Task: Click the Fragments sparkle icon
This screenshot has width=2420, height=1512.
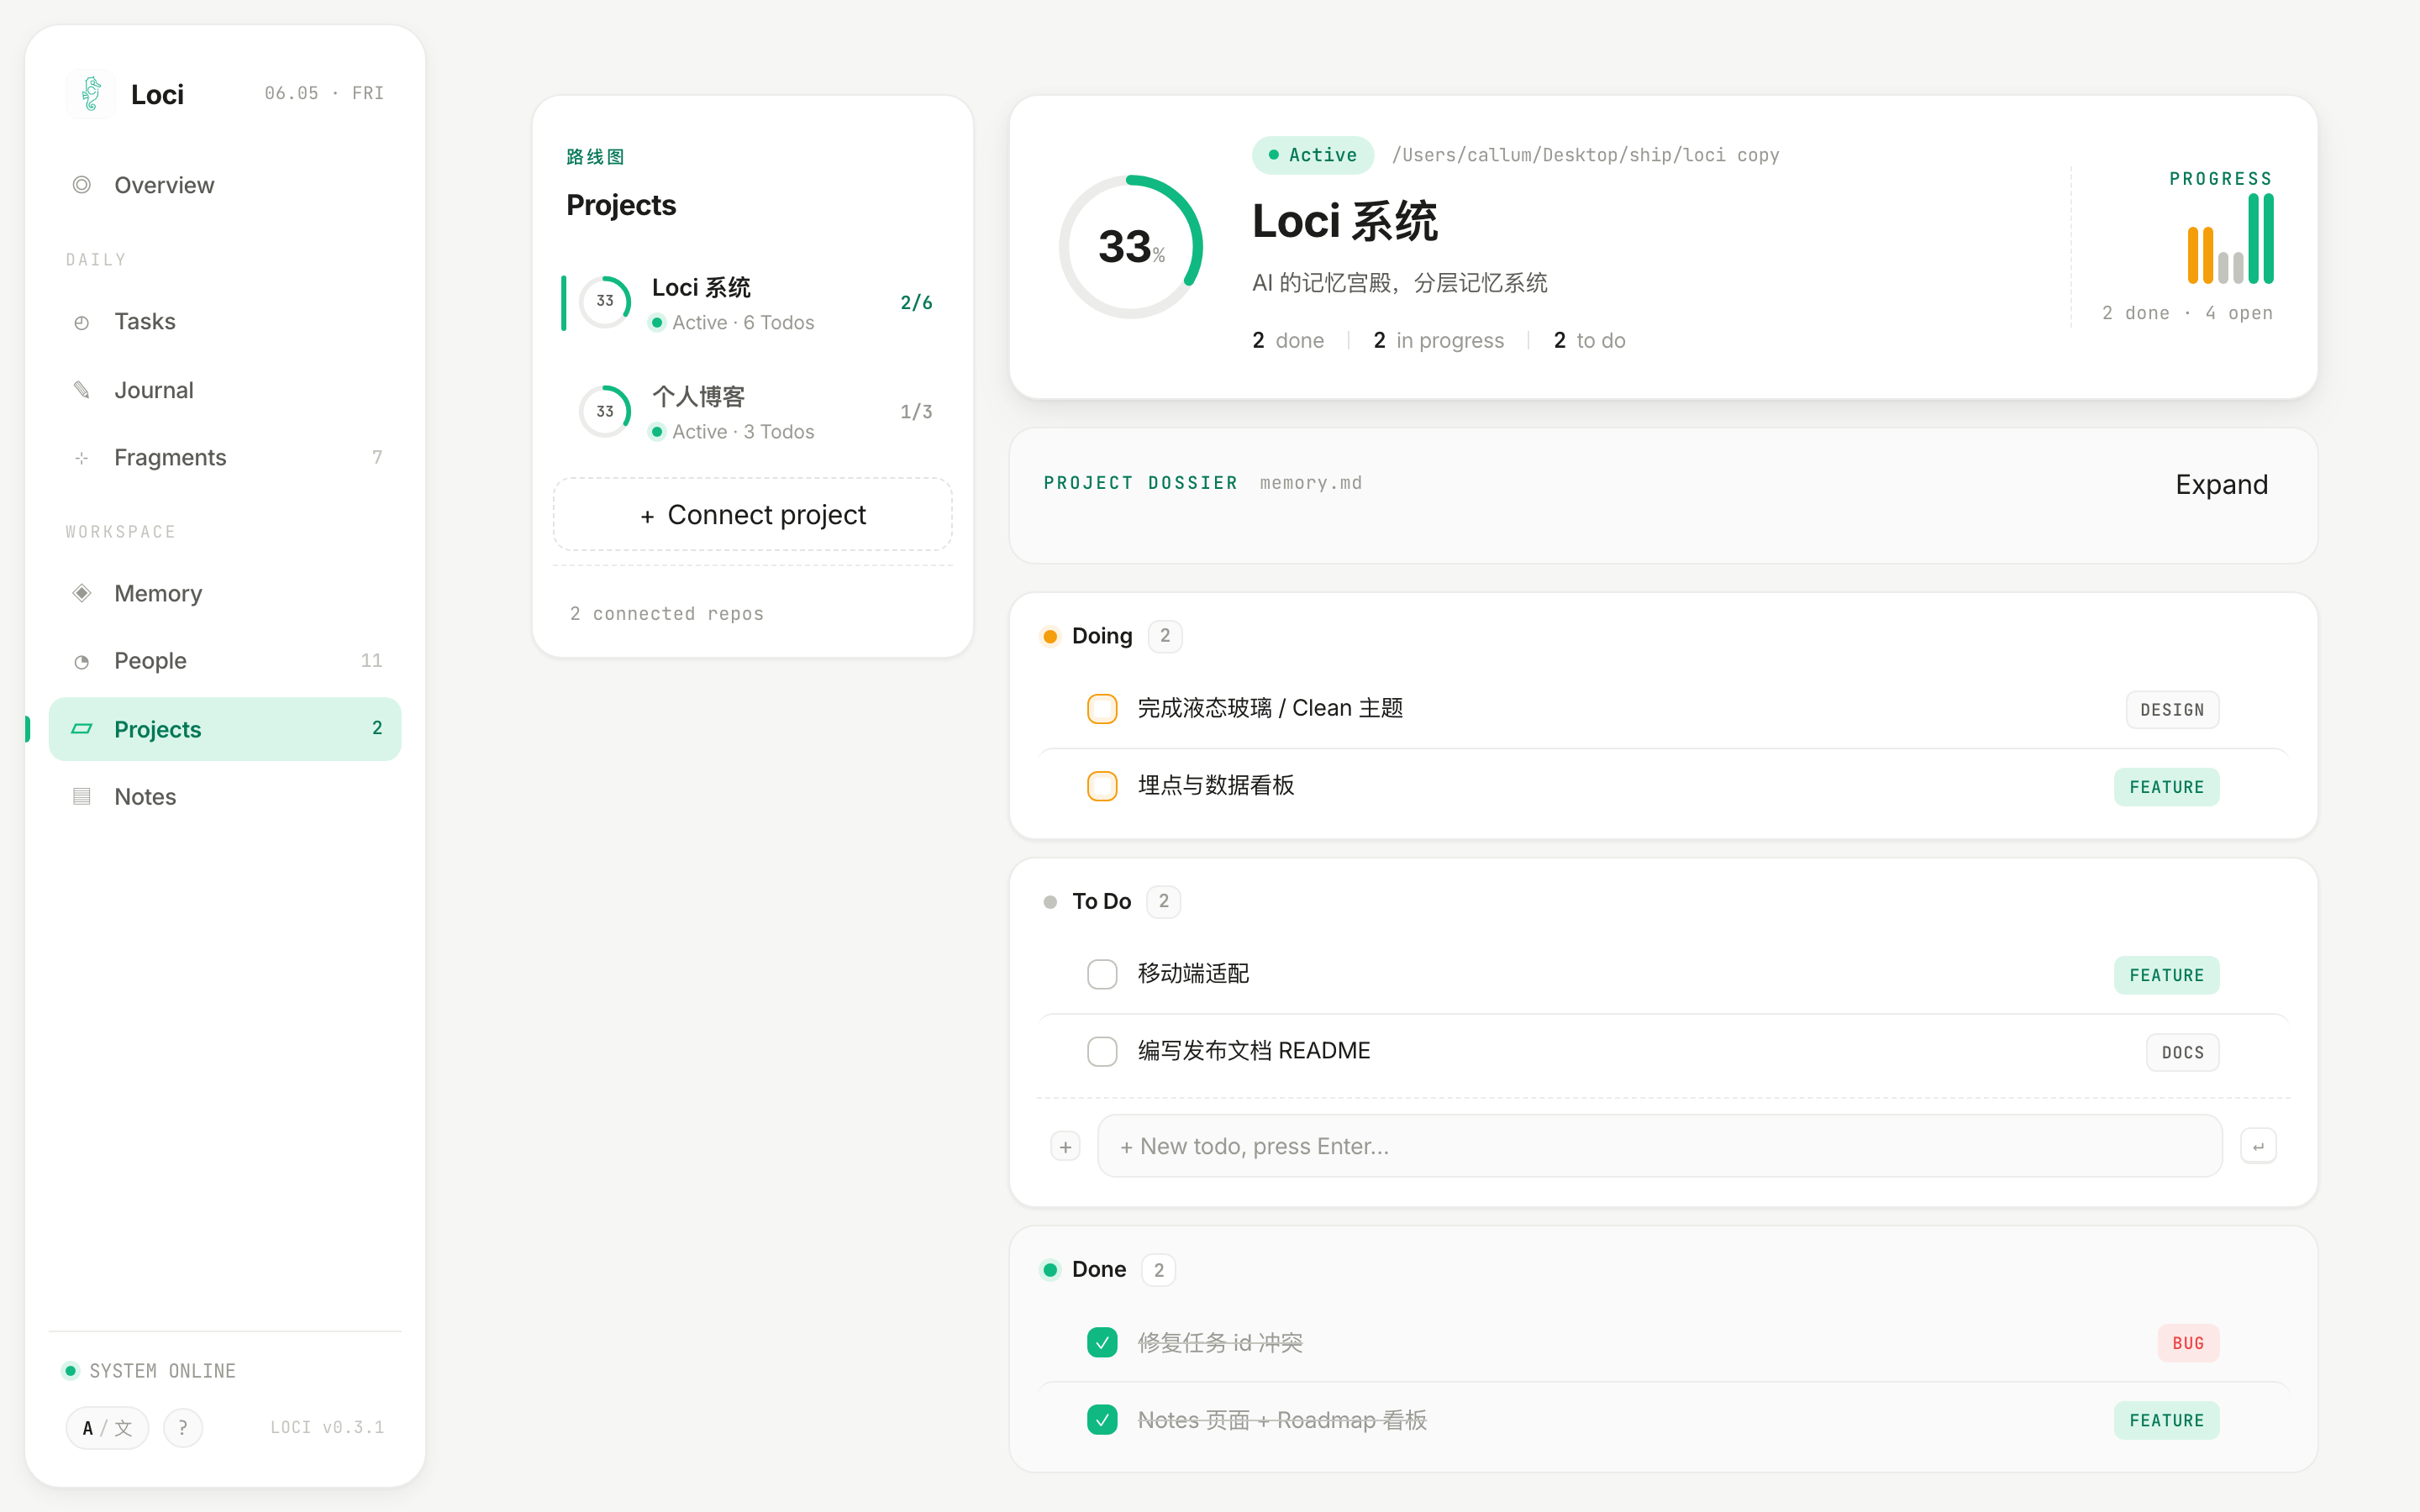Action: [x=82, y=458]
